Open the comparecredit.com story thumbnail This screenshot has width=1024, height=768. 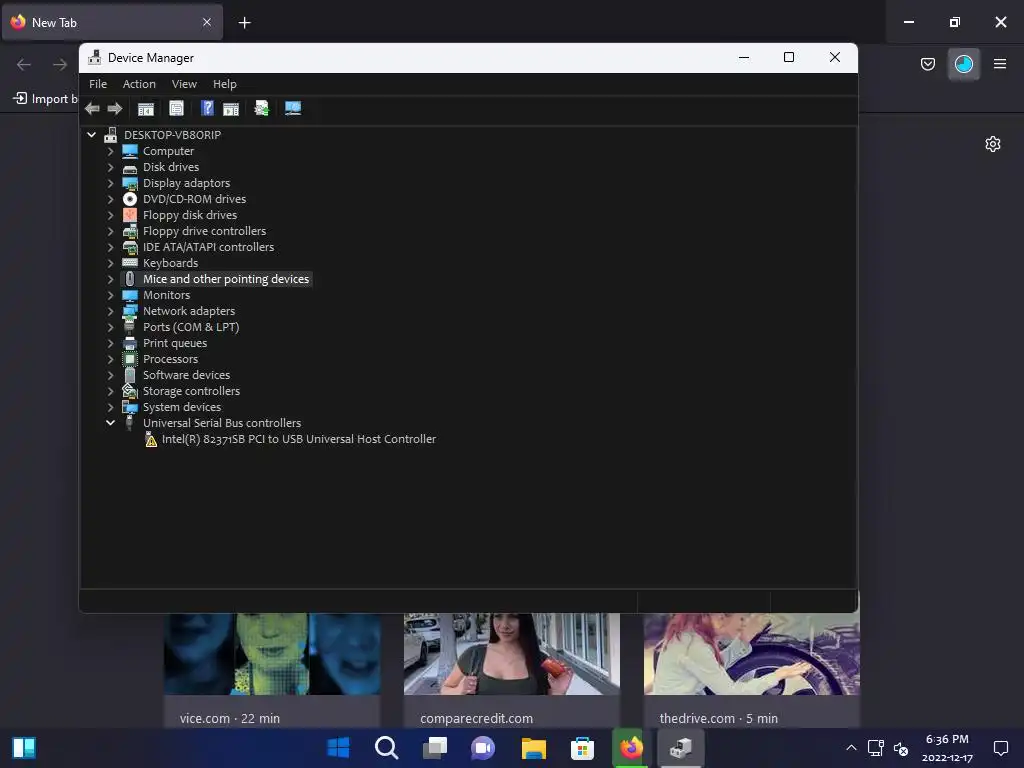[511, 654]
